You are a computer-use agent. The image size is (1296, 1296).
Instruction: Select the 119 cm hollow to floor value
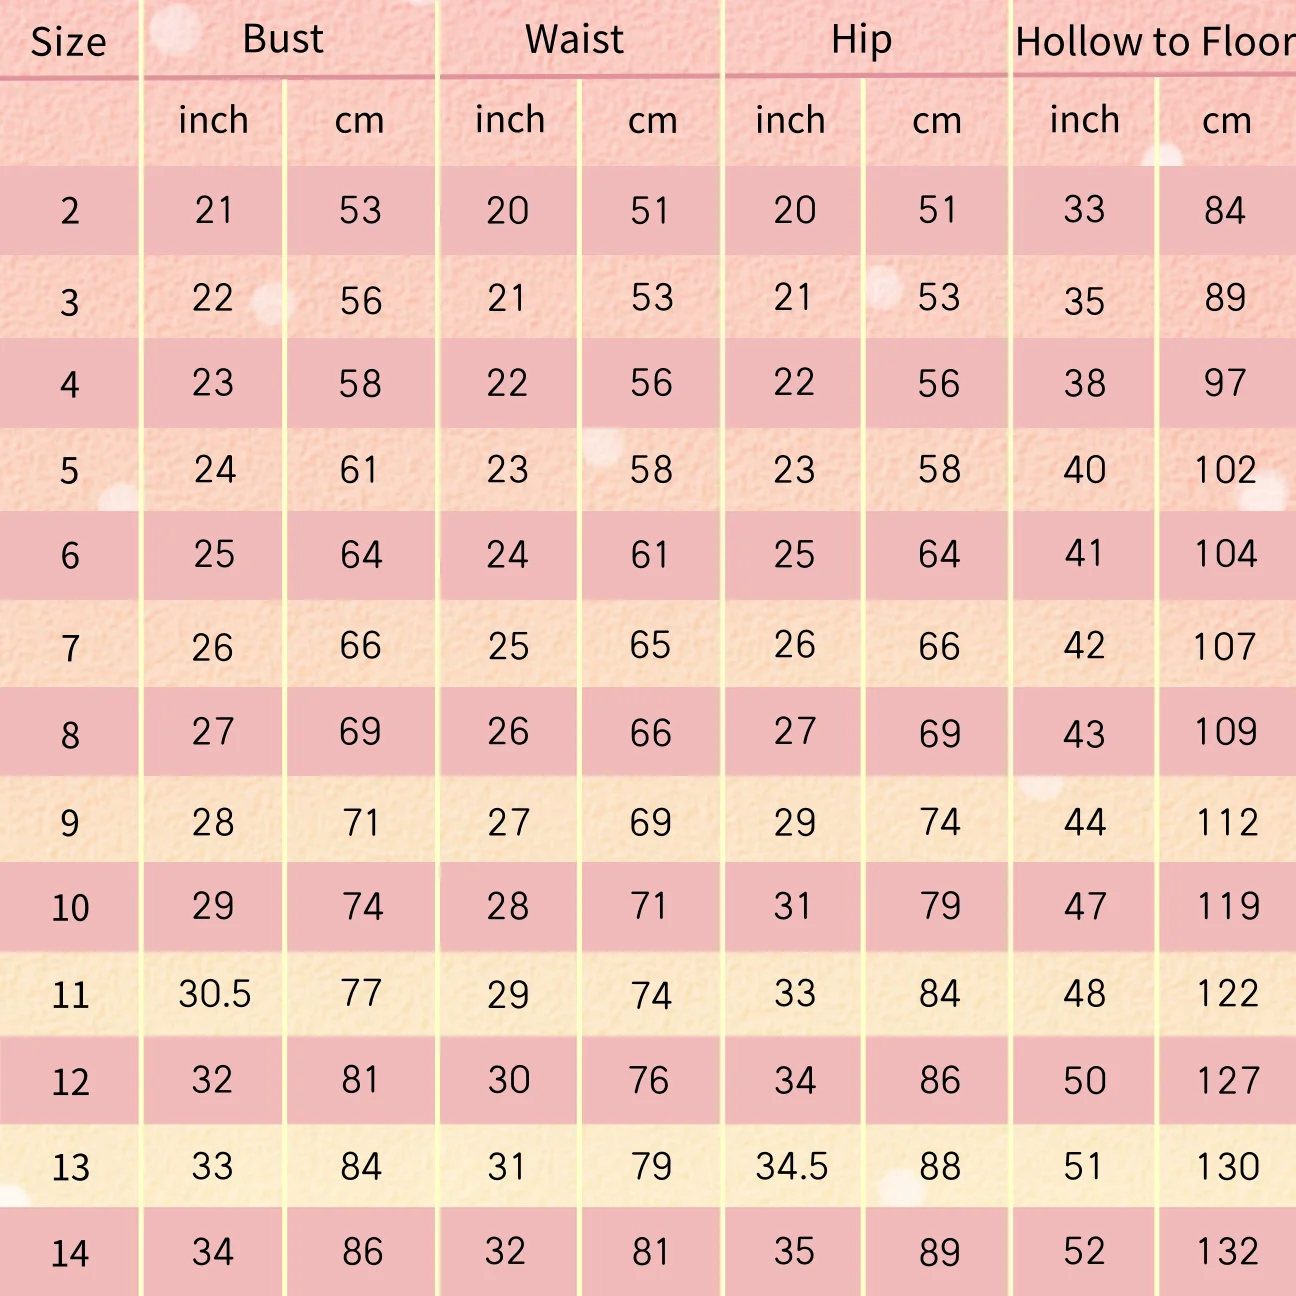click(1228, 906)
